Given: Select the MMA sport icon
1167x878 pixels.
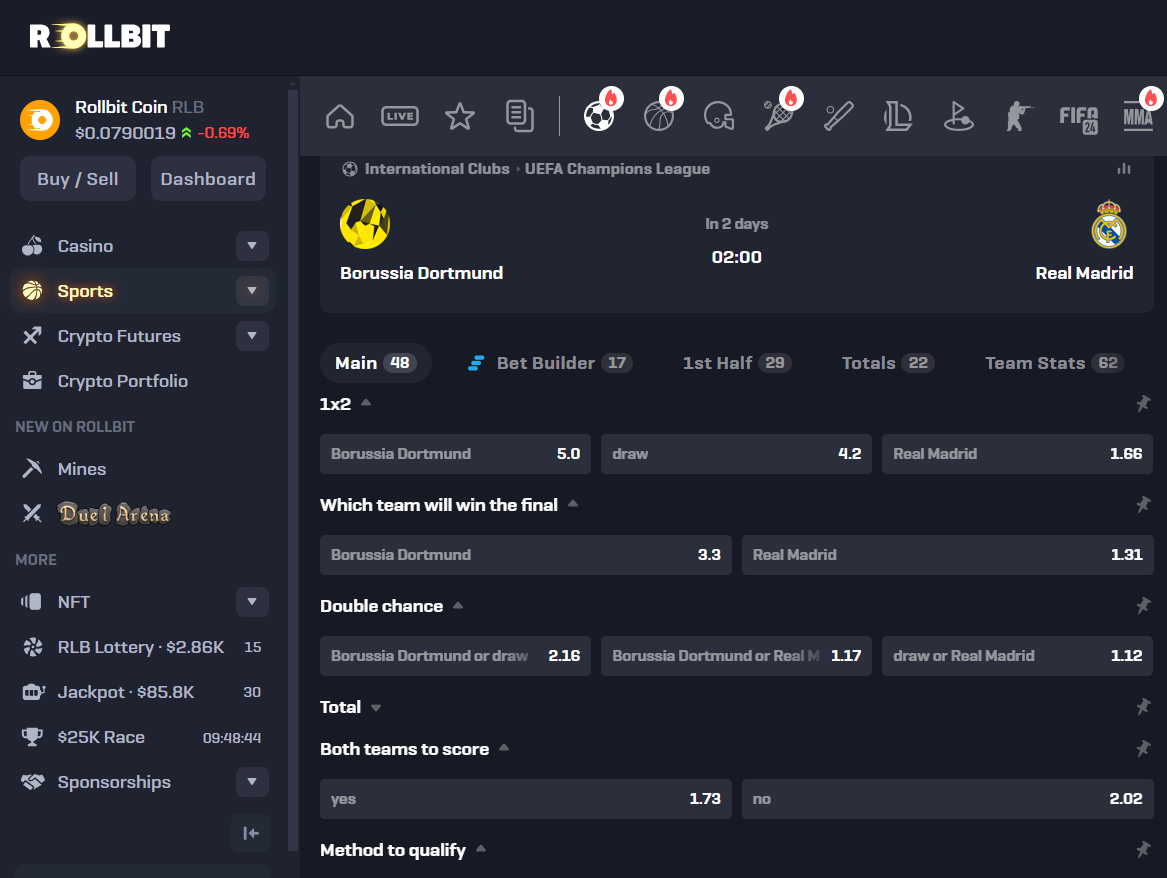Looking at the screenshot, I should tap(1138, 117).
